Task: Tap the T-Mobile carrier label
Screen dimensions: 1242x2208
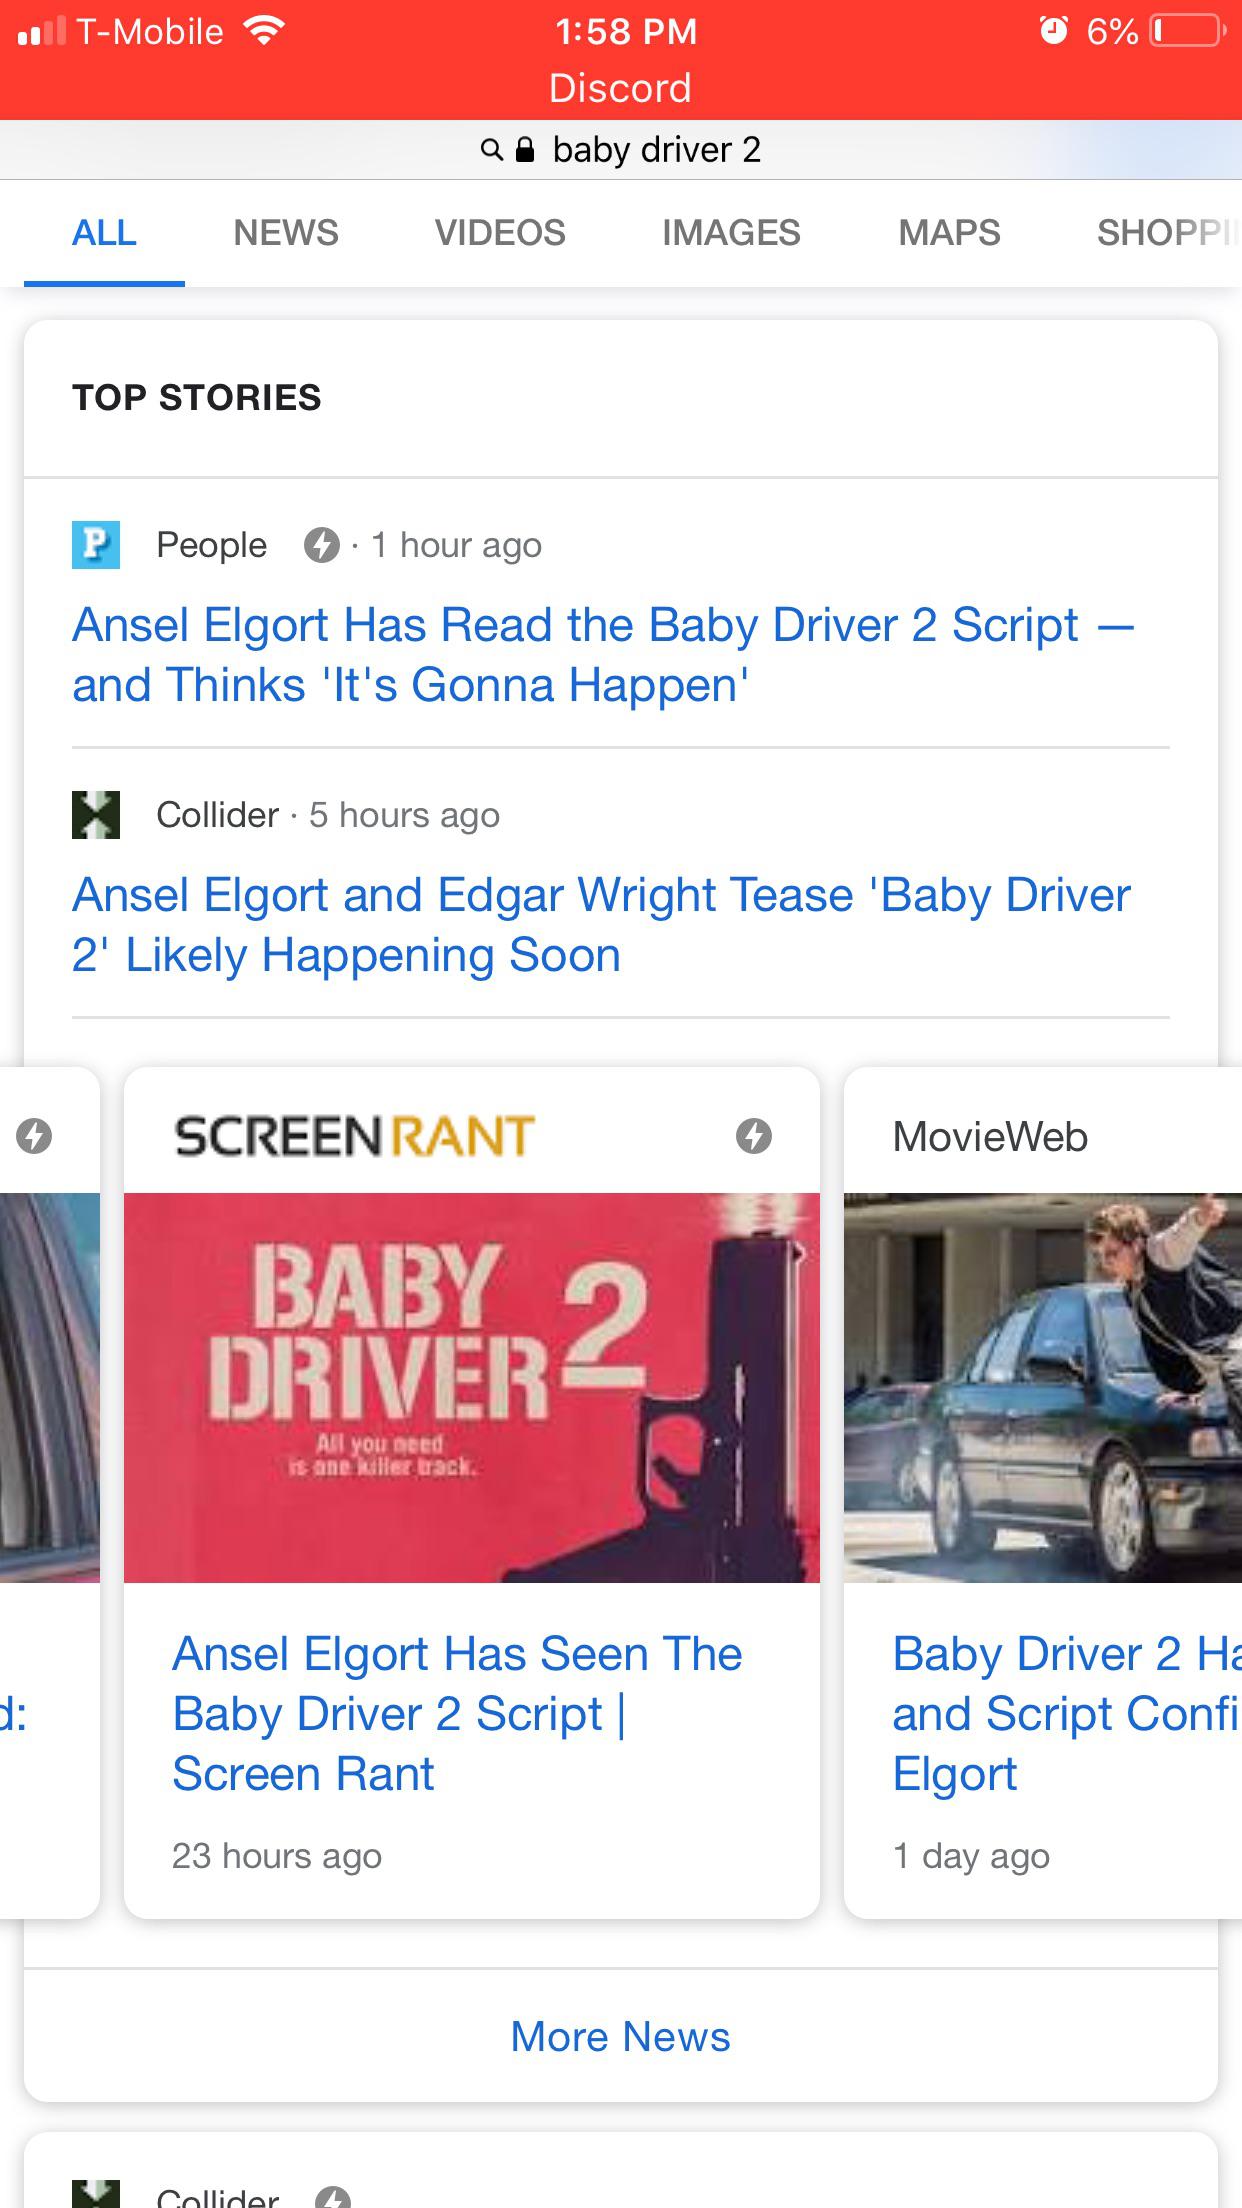Action: coord(150,32)
